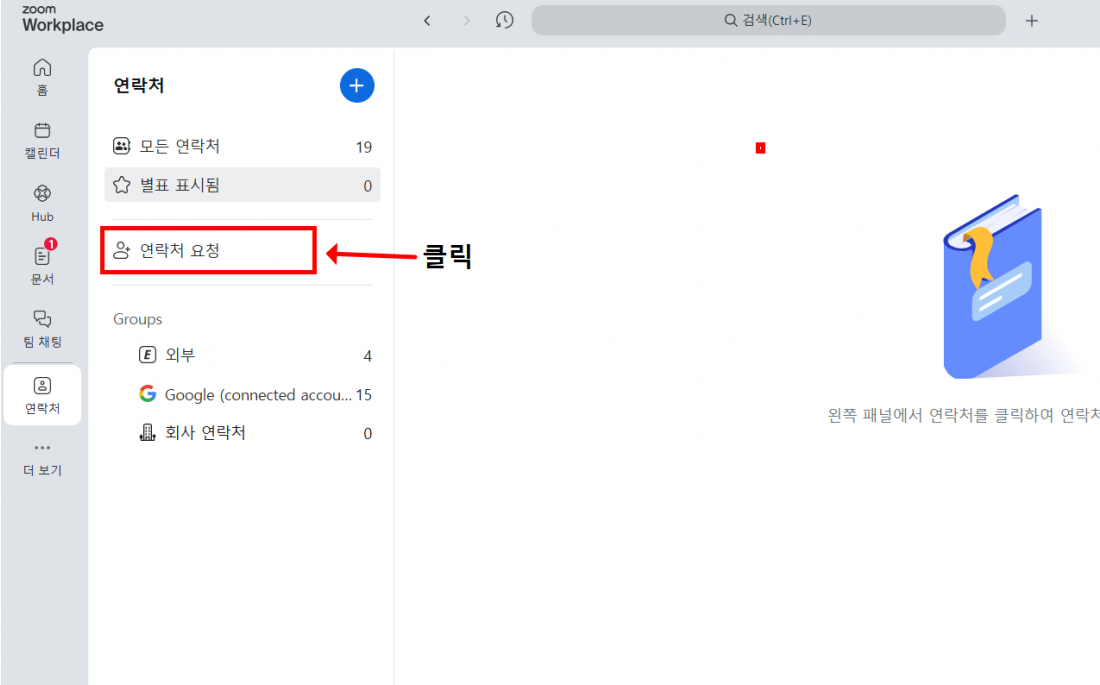The image size is (1100, 685).
Task: Click the plus icon beside search bar
Action: [1032, 20]
